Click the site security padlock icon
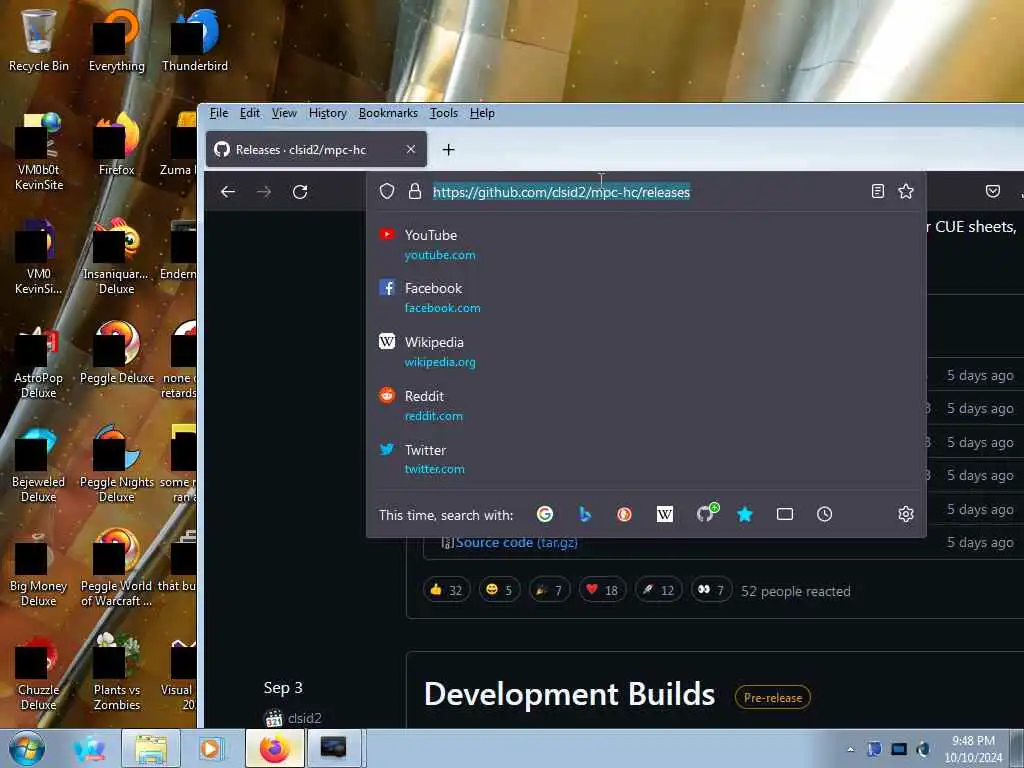 (415, 191)
